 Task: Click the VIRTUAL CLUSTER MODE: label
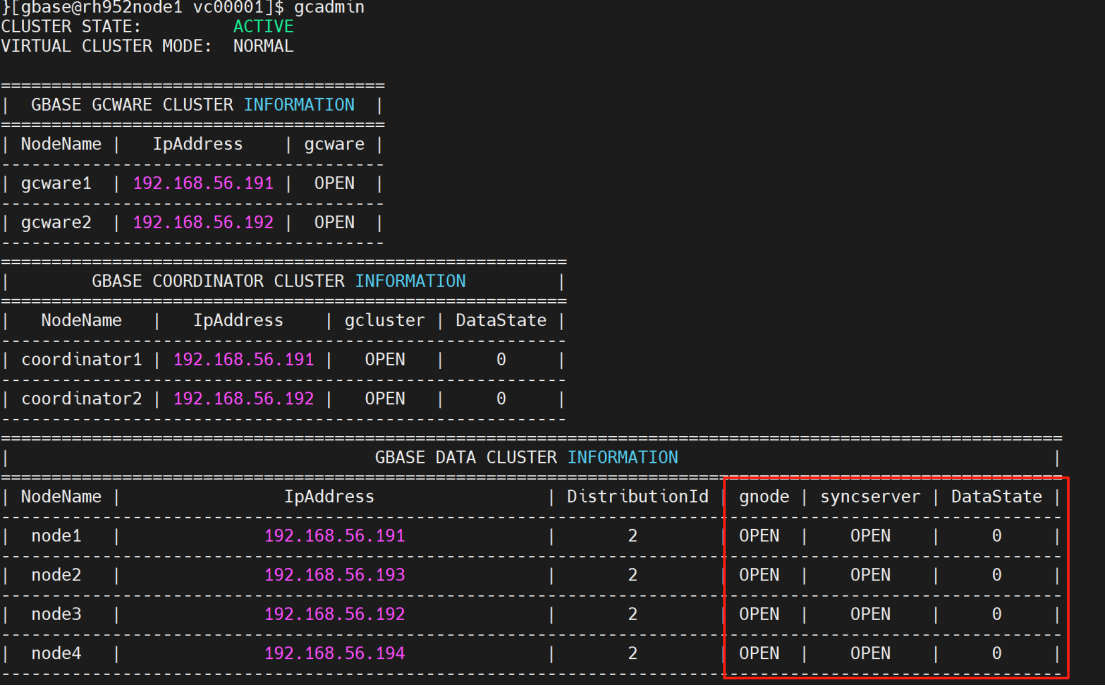coord(106,47)
